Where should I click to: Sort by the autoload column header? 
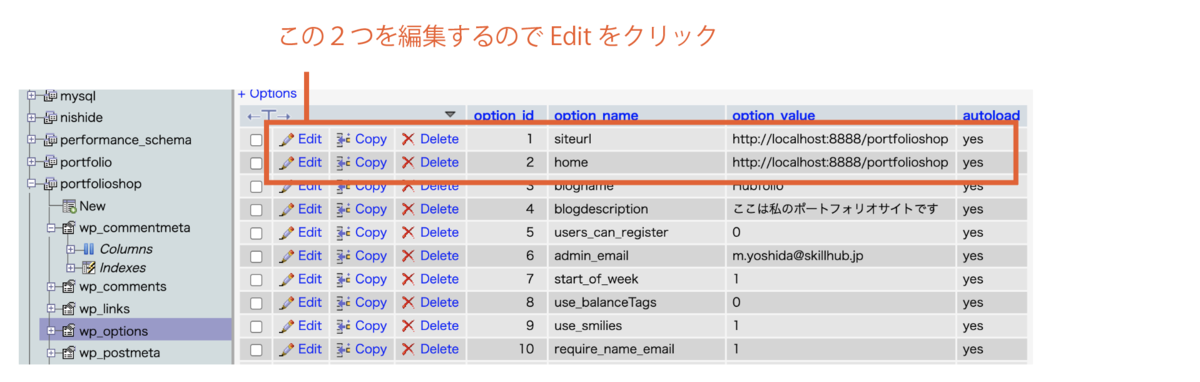tap(991, 115)
